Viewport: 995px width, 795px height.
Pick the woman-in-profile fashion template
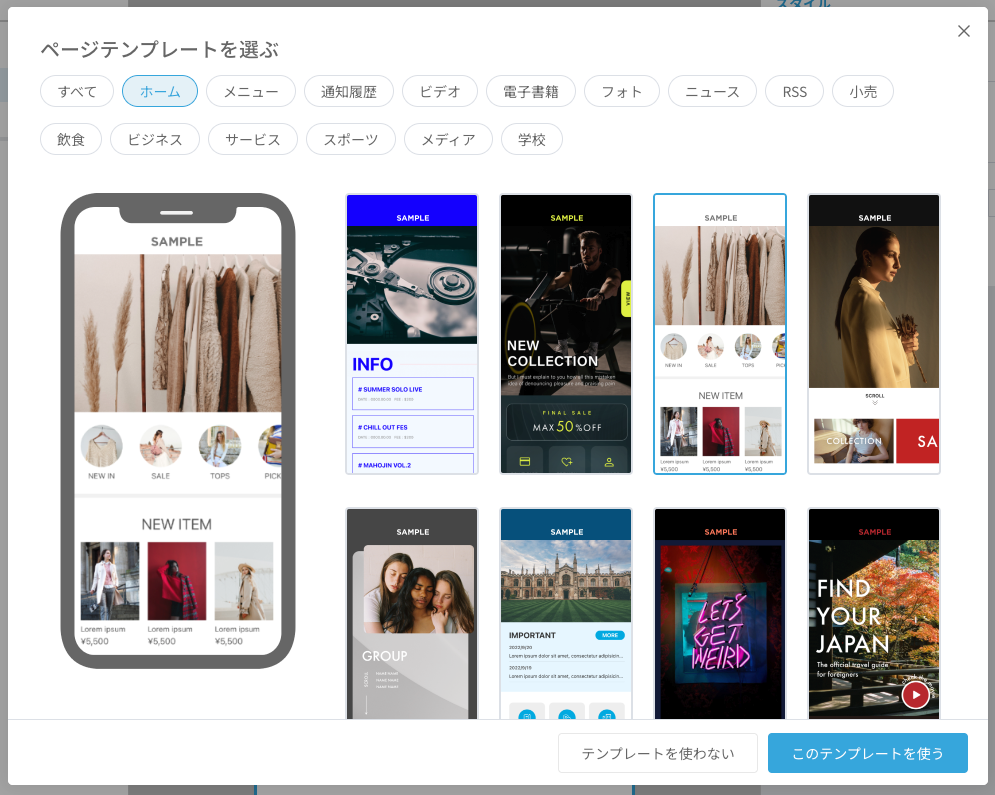click(874, 334)
